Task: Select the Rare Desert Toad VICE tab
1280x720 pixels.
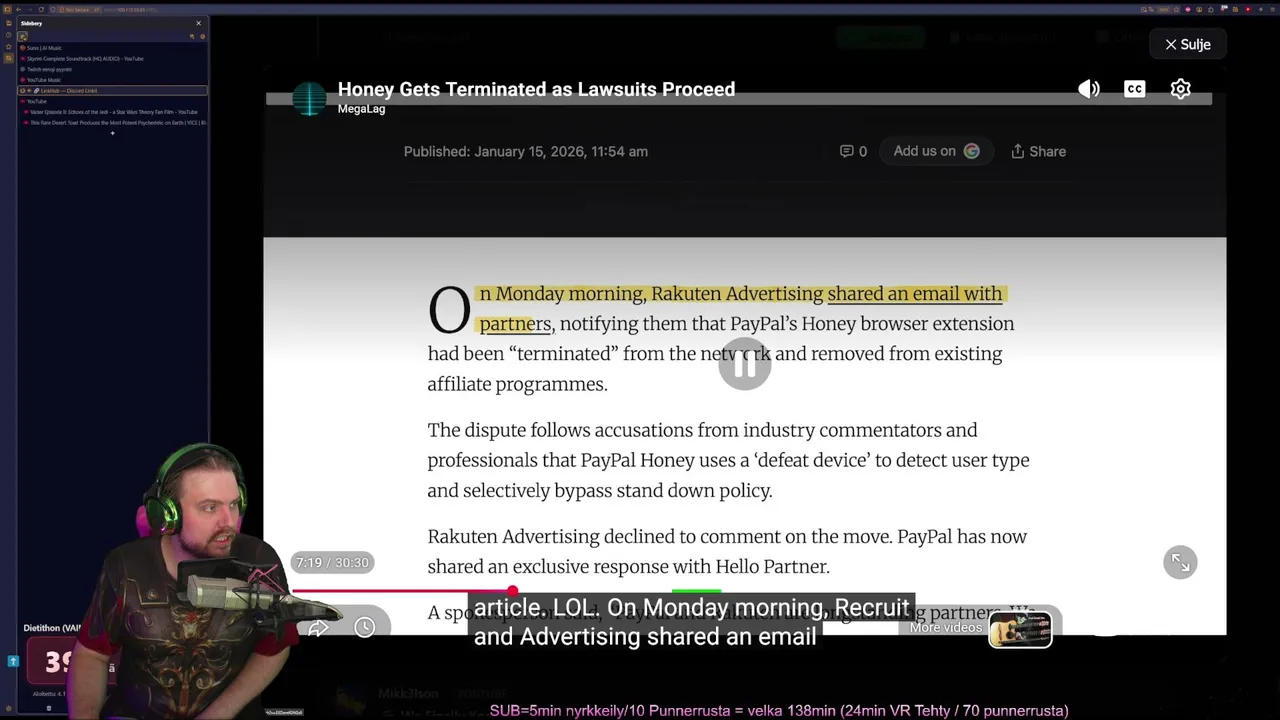Action: tap(115, 123)
